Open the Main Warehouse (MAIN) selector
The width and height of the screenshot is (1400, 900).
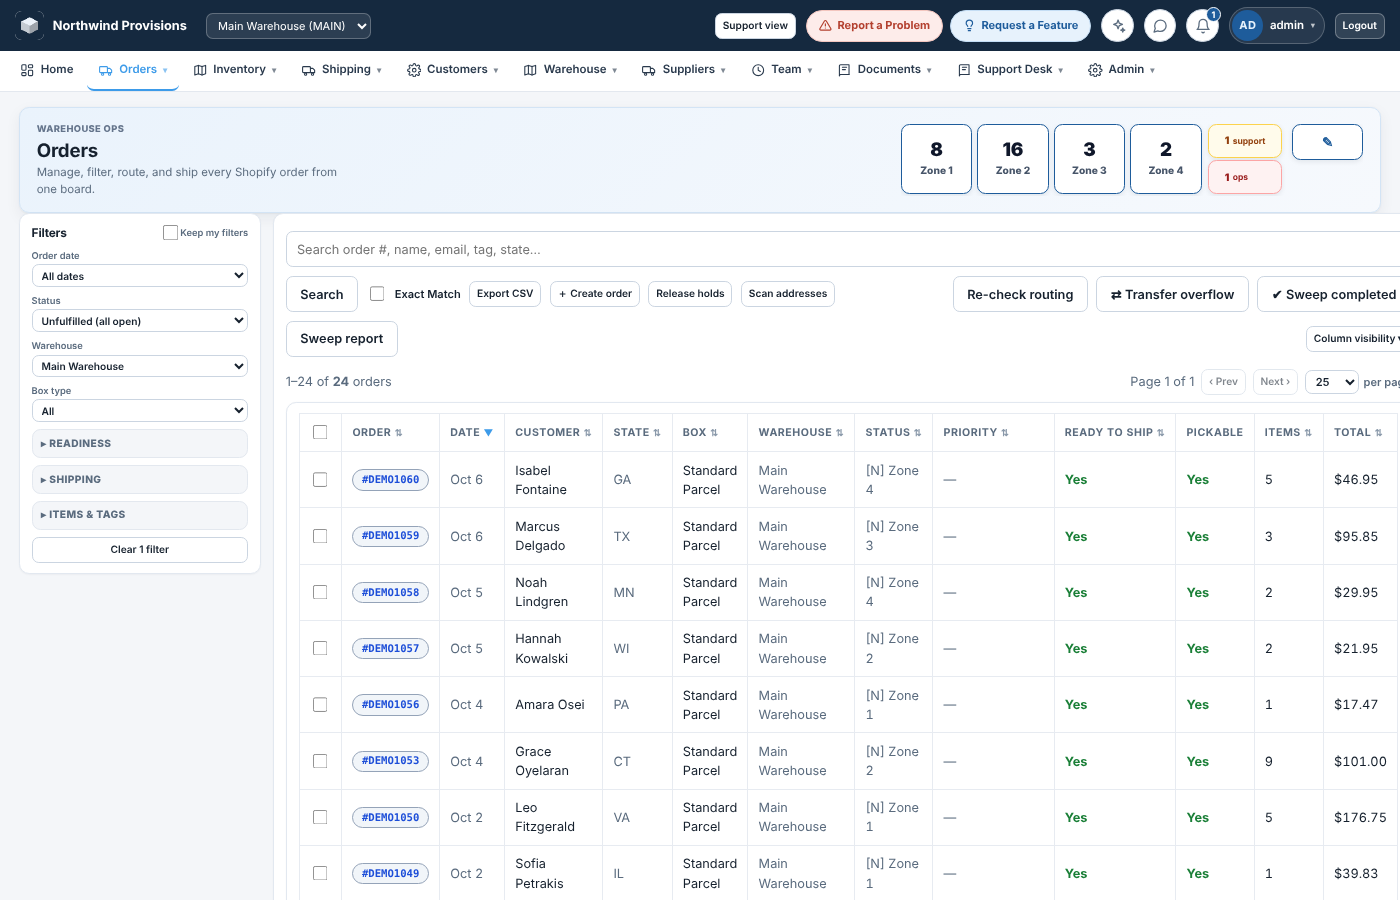(x=288, y=26)
